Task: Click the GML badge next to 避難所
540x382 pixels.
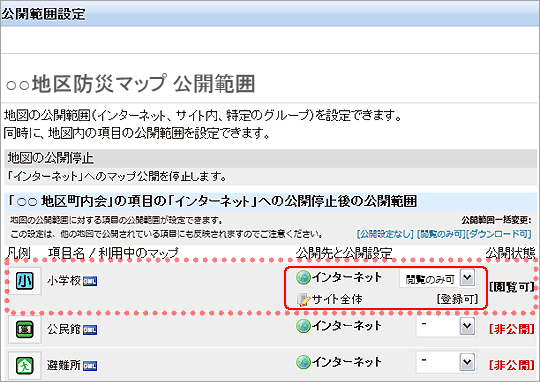Action: 90,366
